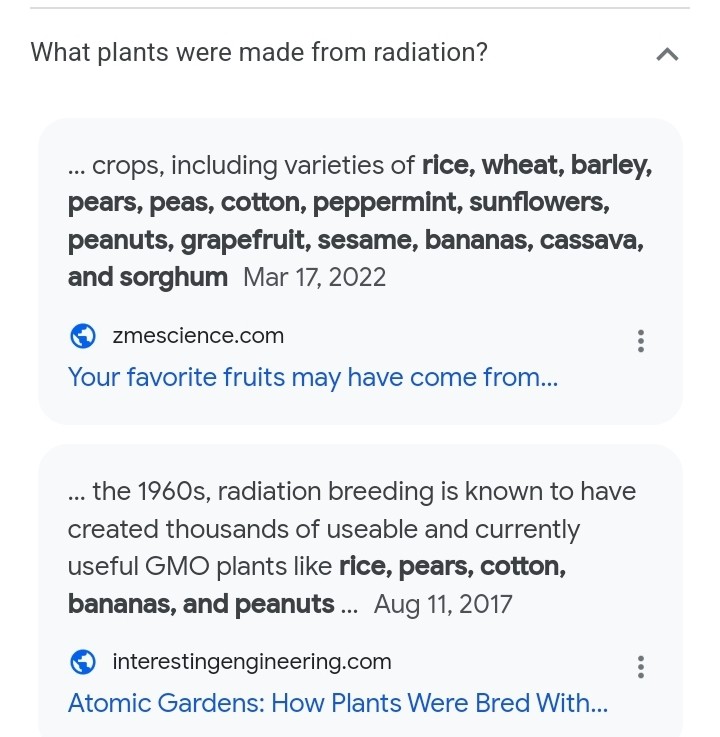
Task: Collapse the 'What plants were made from radiation?' chevron
Action: (x=667, y=55)
